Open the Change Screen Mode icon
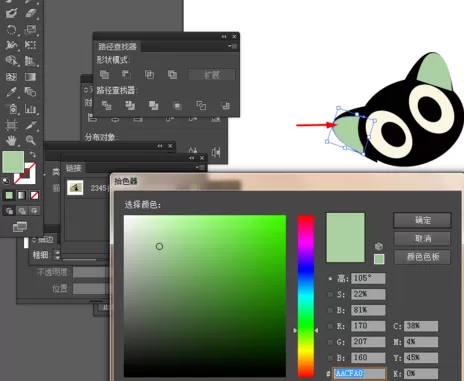The image size is (464, 381). [x=20, y=227]
